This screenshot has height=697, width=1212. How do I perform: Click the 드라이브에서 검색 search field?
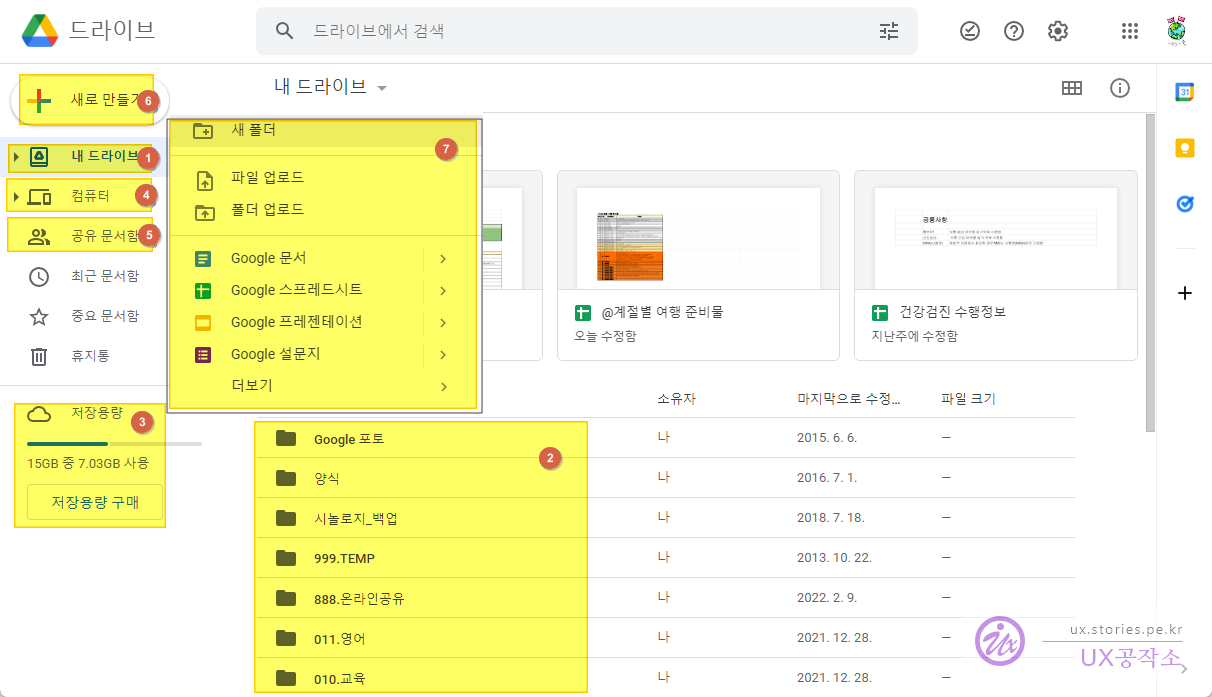click(586, 31)
